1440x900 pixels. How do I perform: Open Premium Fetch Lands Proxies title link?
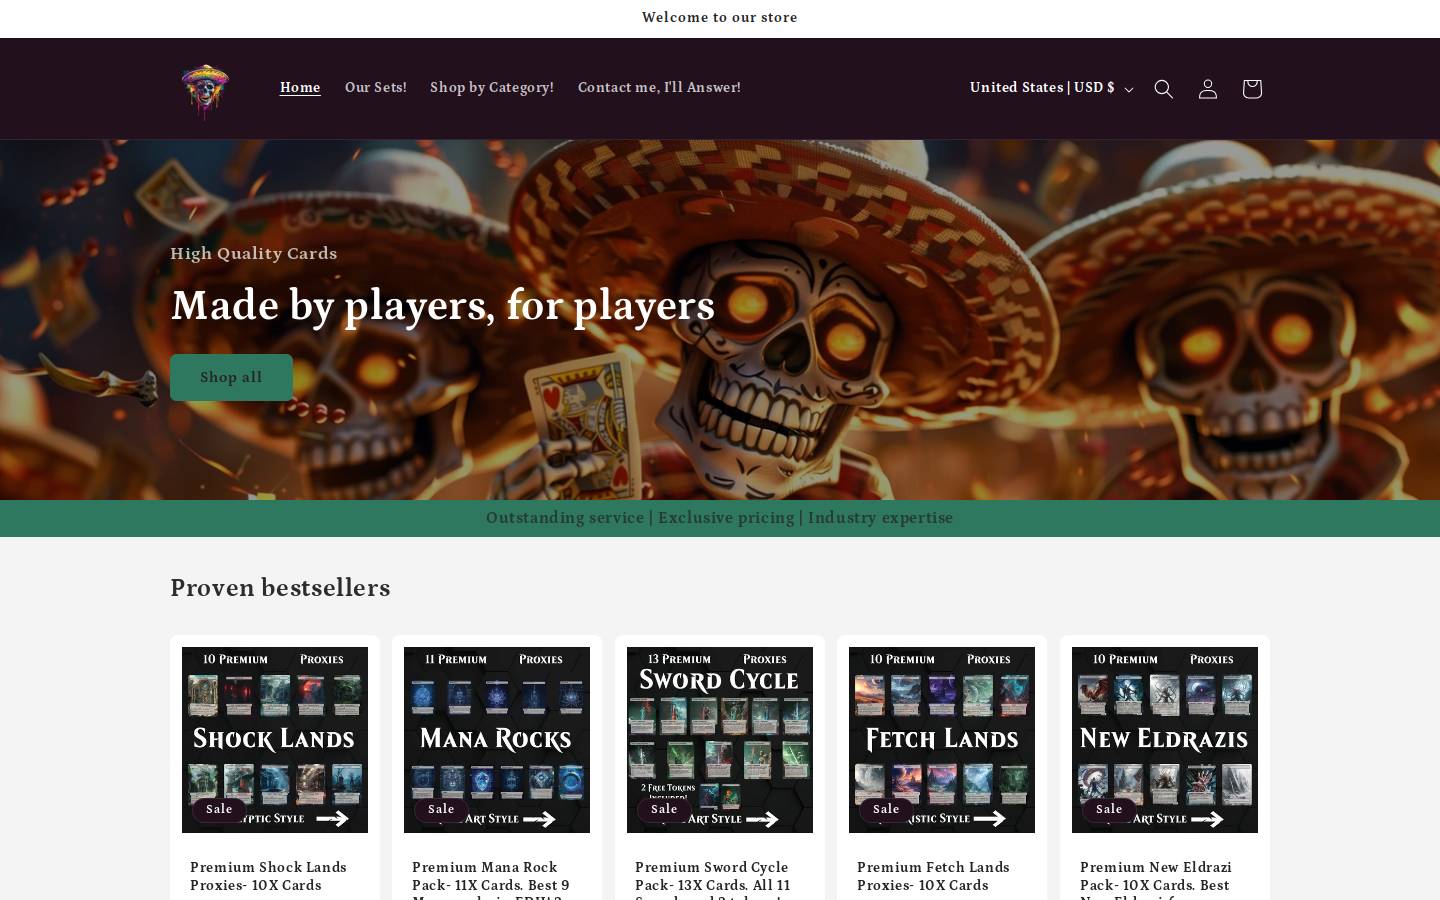933,876
